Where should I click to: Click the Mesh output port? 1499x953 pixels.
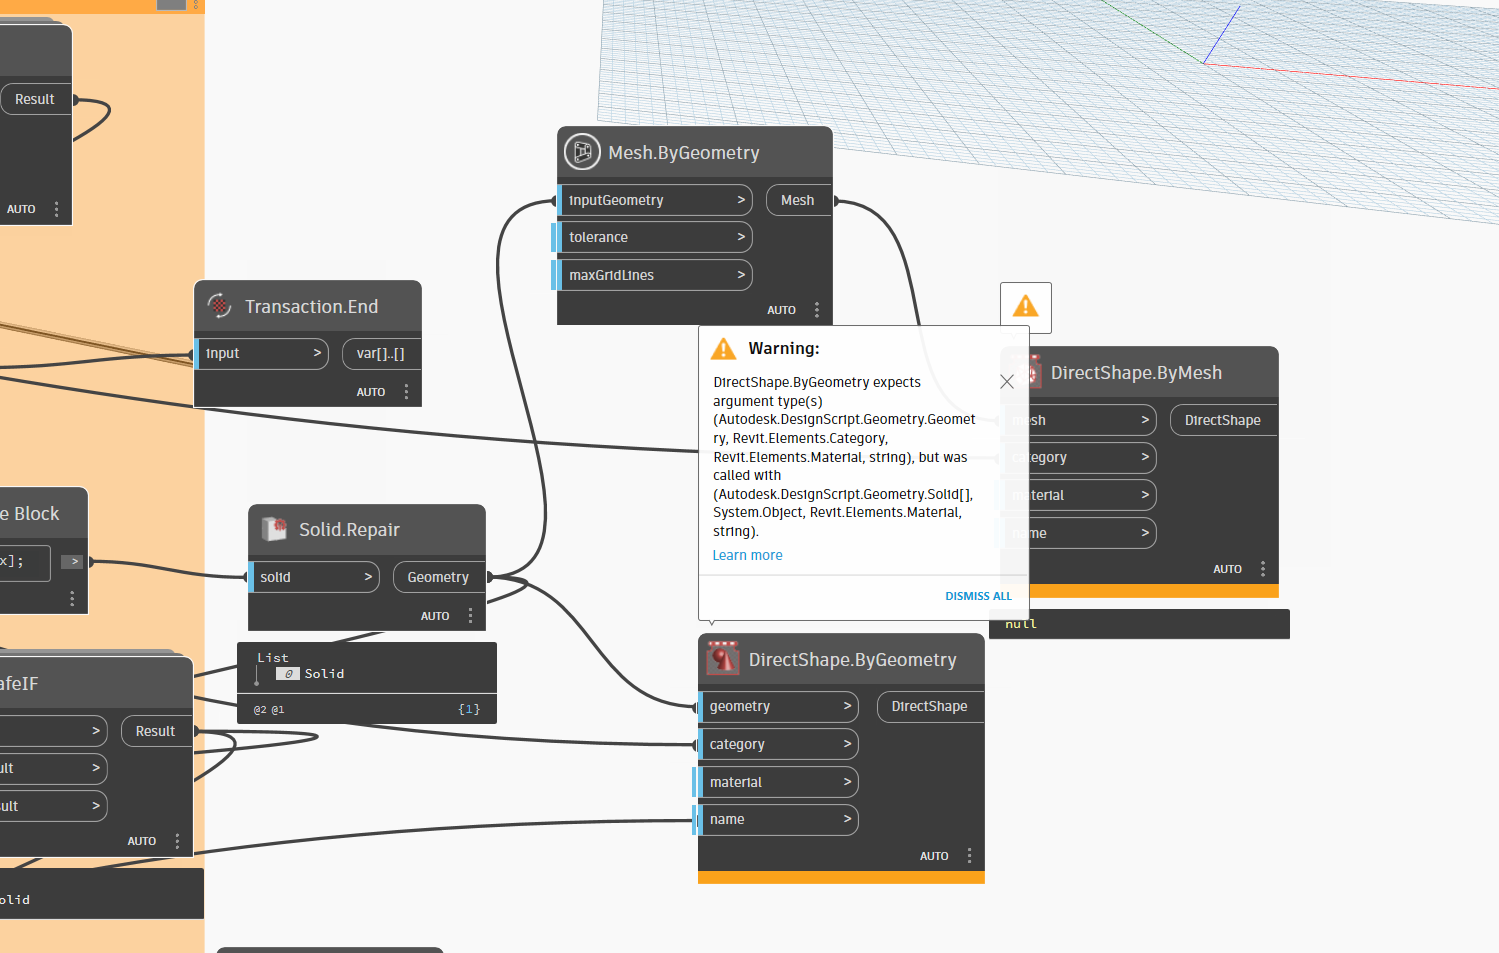[799, 200]
